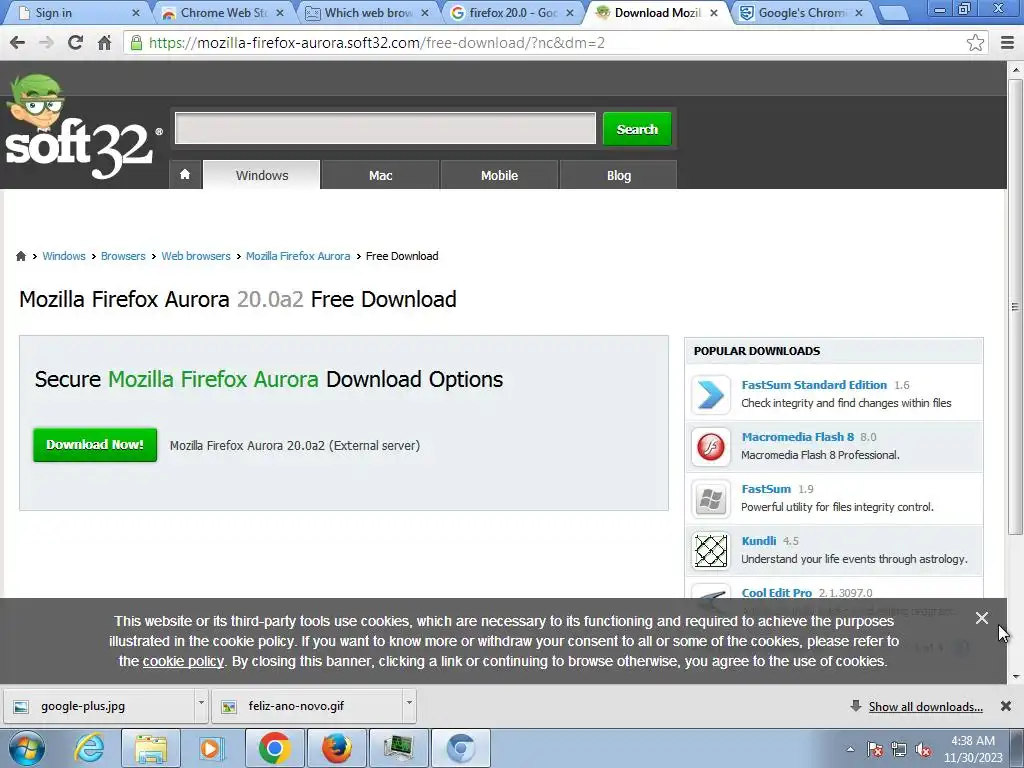Image resolution: width=1024 pixels, height=768 pixels.
Task: Open the feliz-ano-novo.gif download options arrow
Action: (x=409, y=703)
